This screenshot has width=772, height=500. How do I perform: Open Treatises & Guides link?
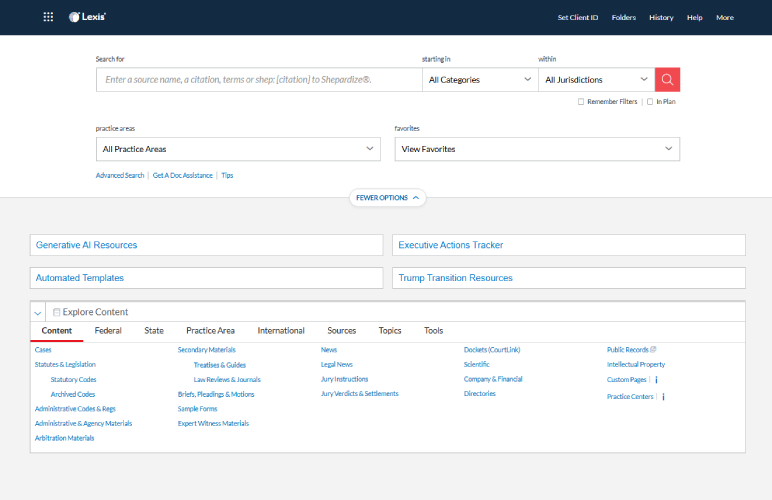pyautogui.click(x=220, y=365)
